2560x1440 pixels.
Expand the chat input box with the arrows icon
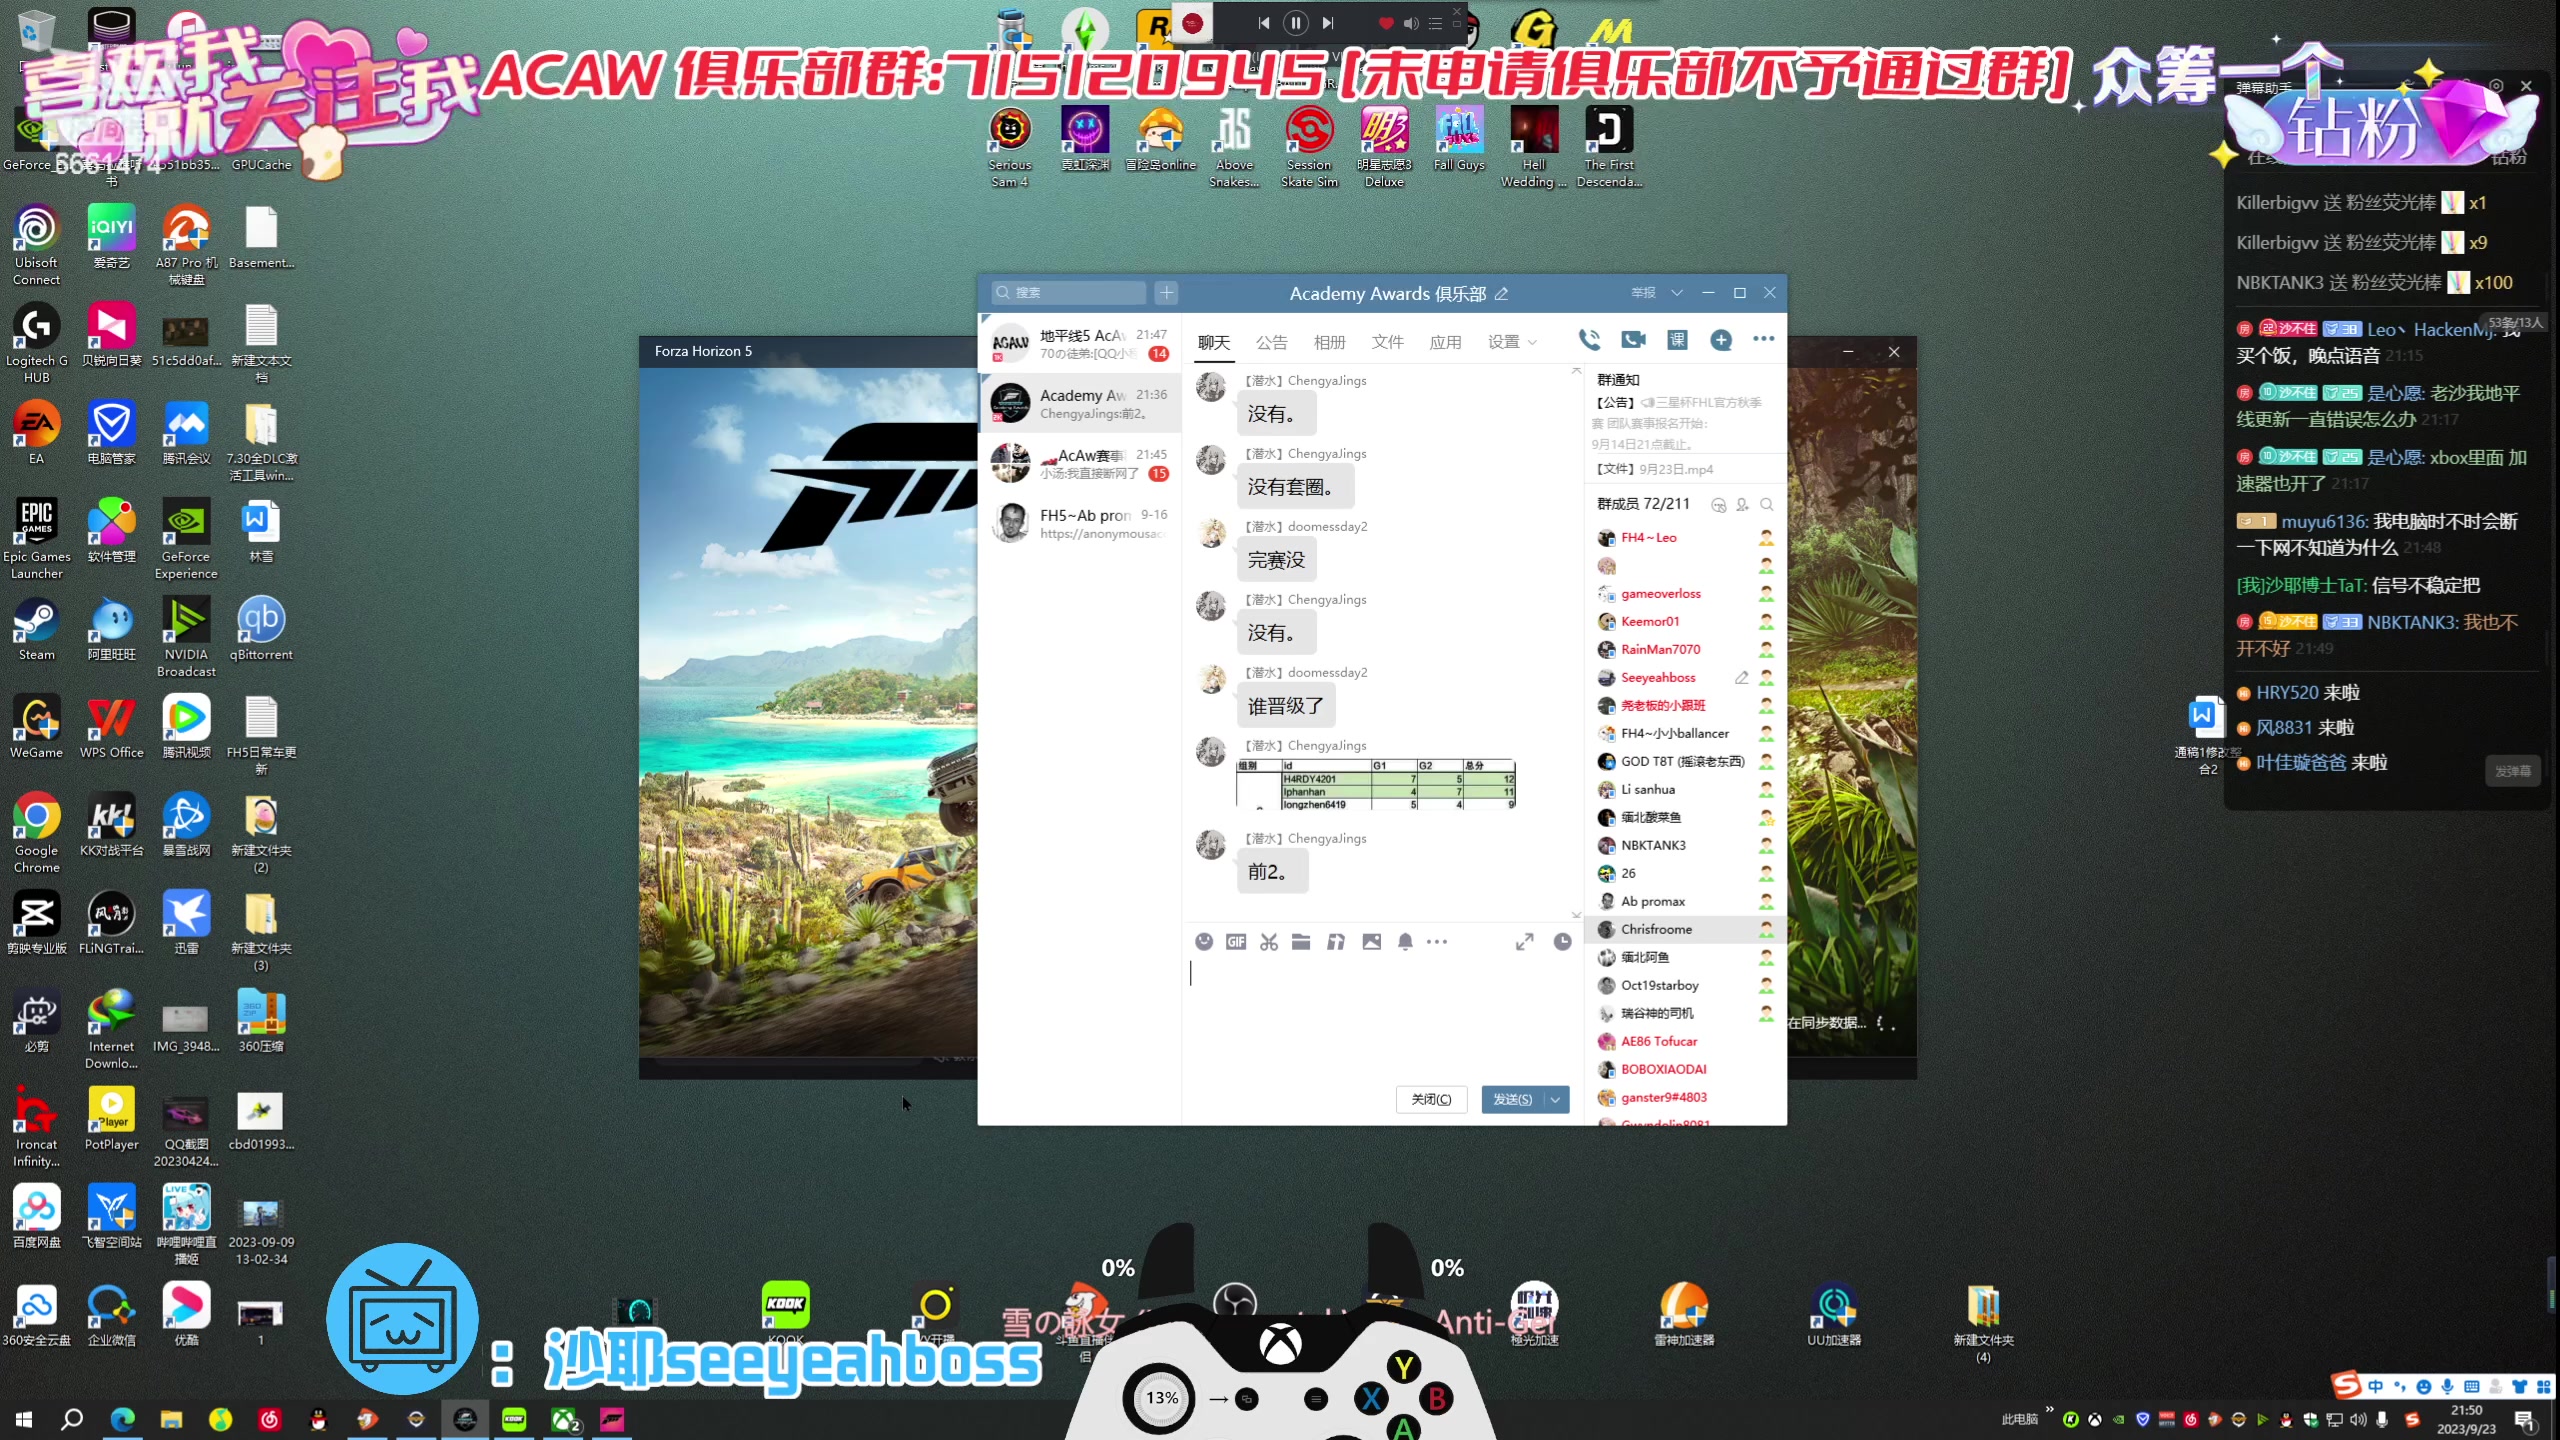pyautogui.click(x=1524, y=942)
